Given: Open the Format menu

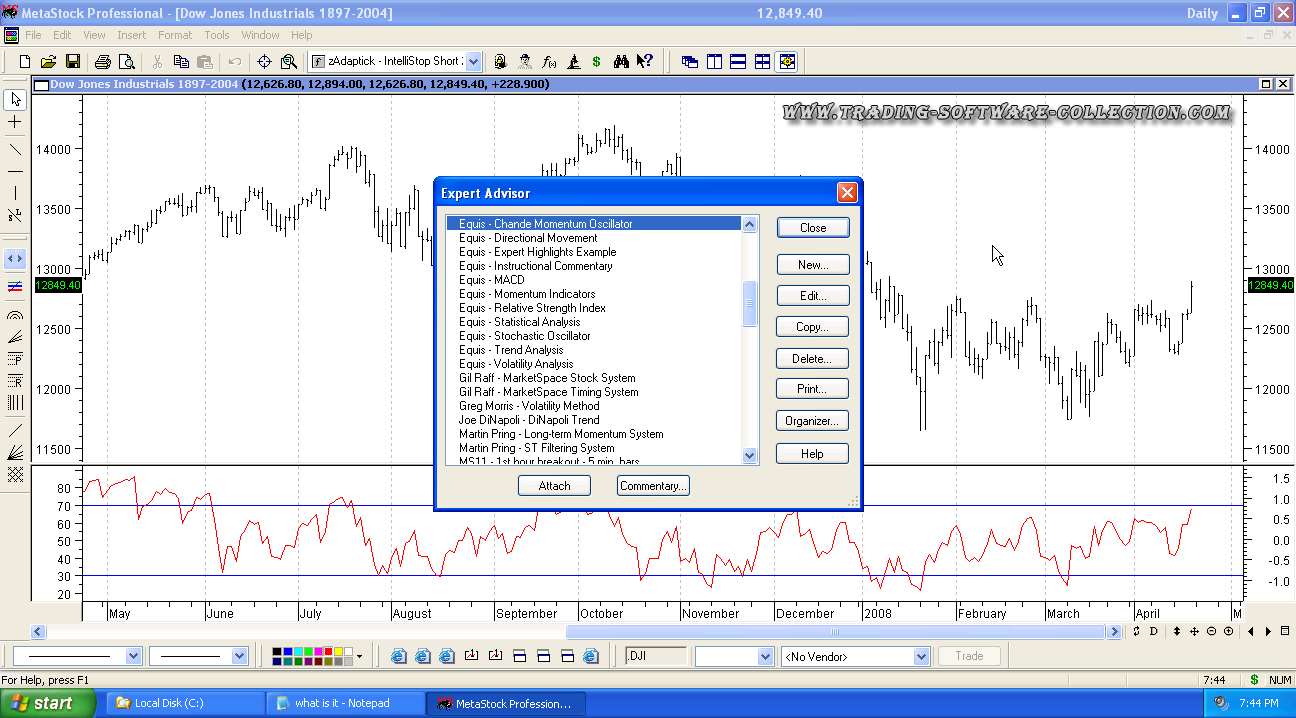Looking at the screenshot, I should (175, 35).
